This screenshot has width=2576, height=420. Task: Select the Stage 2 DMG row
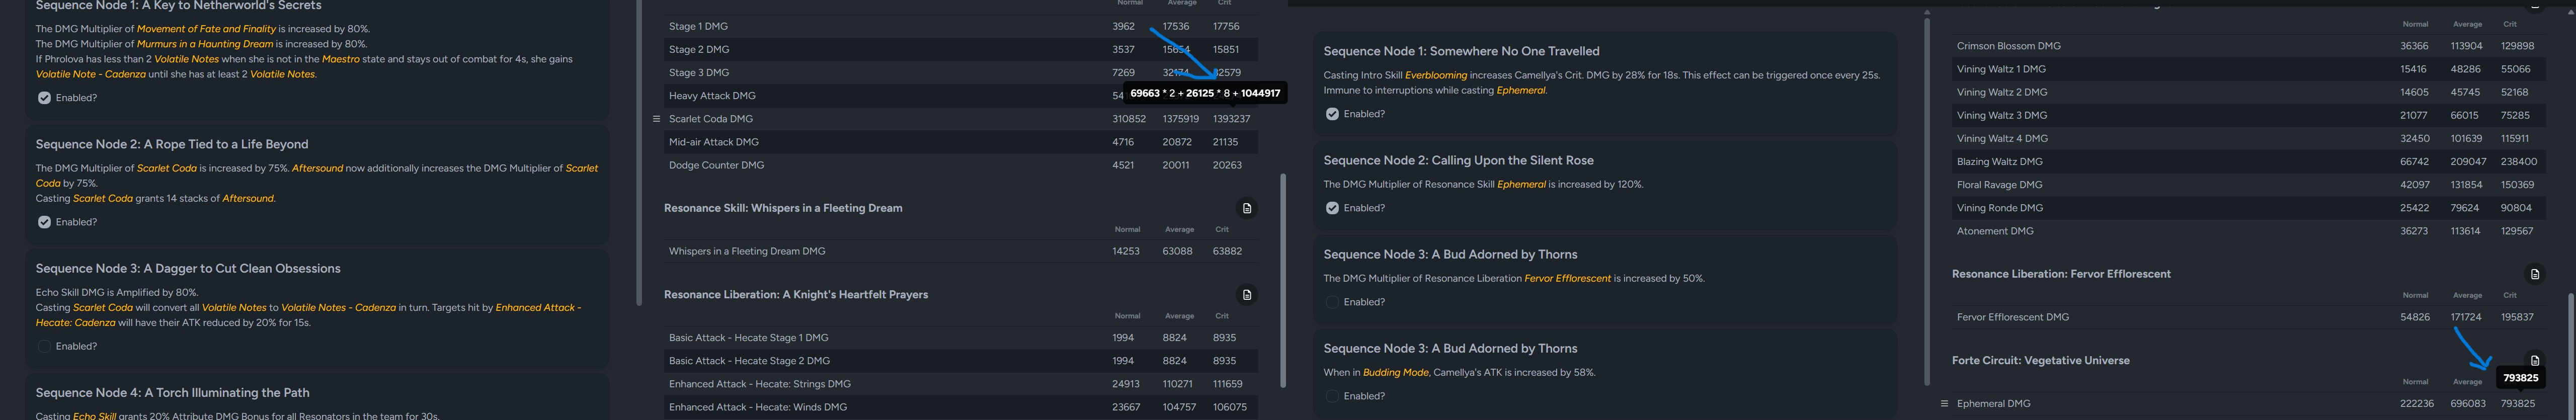click(x=961, y=49)
